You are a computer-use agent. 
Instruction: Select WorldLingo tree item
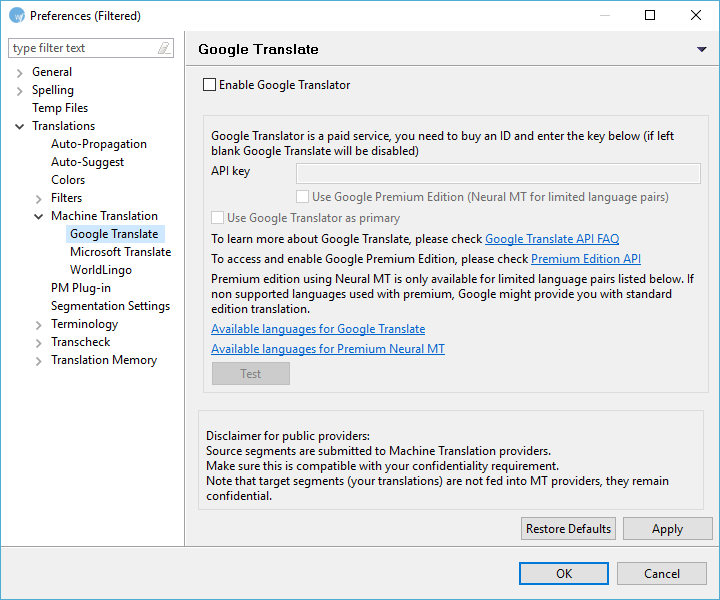[x=101, y=269]
